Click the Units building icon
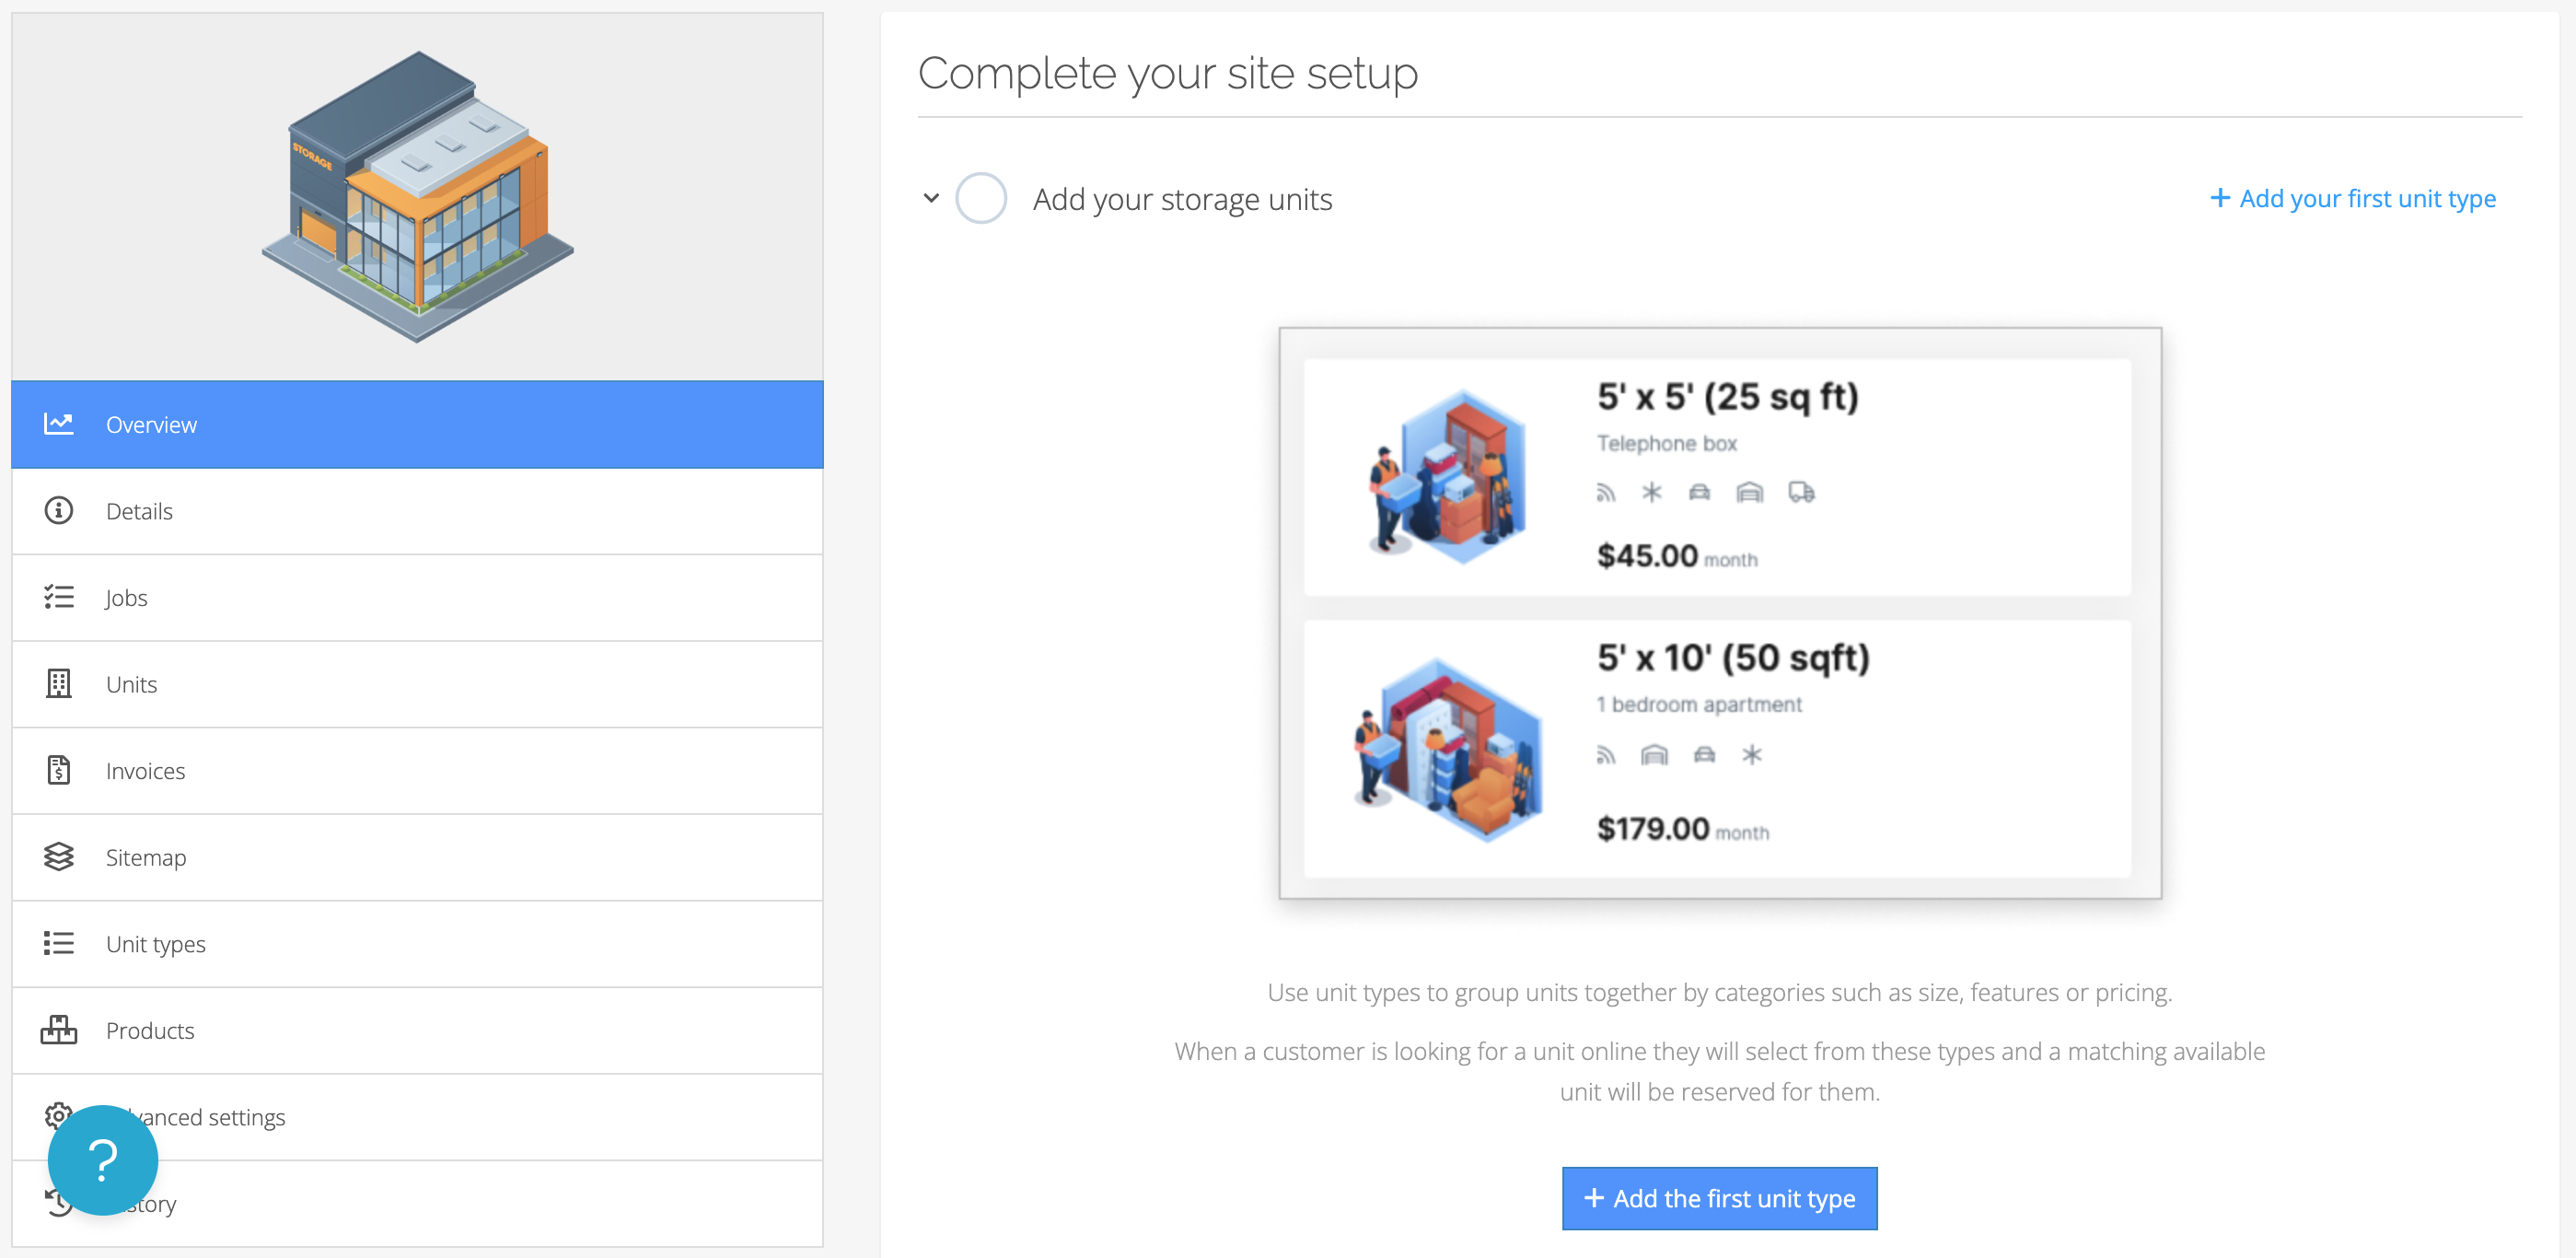Image resolution: width=2576 pixels, height=1258 pixels. tap(58, 684)
